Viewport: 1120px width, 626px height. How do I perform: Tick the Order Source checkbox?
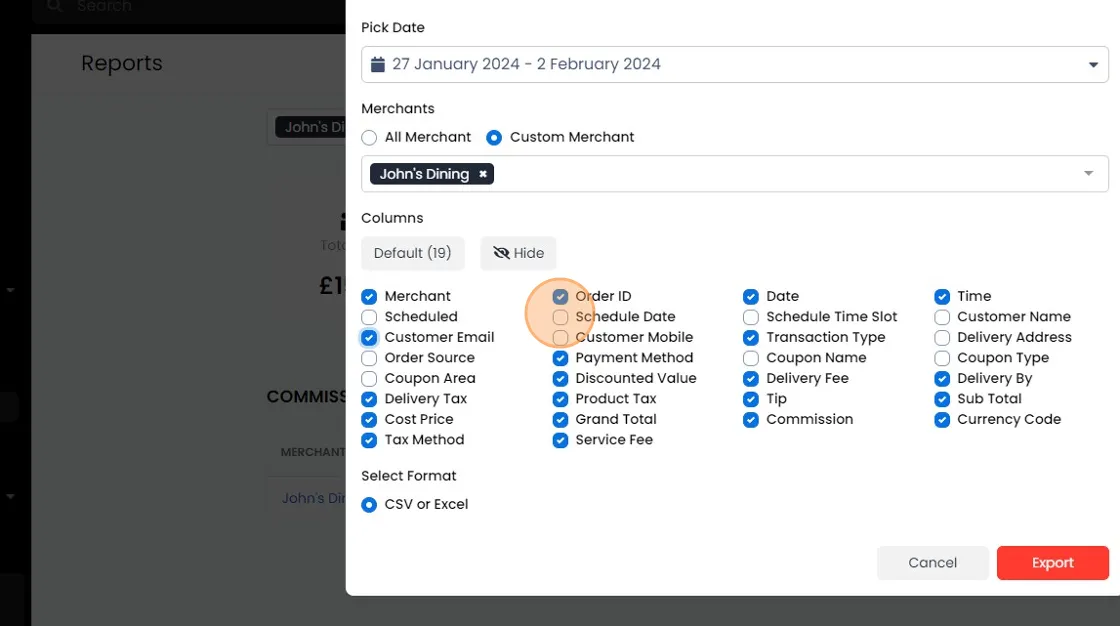(x=369, y=358)
